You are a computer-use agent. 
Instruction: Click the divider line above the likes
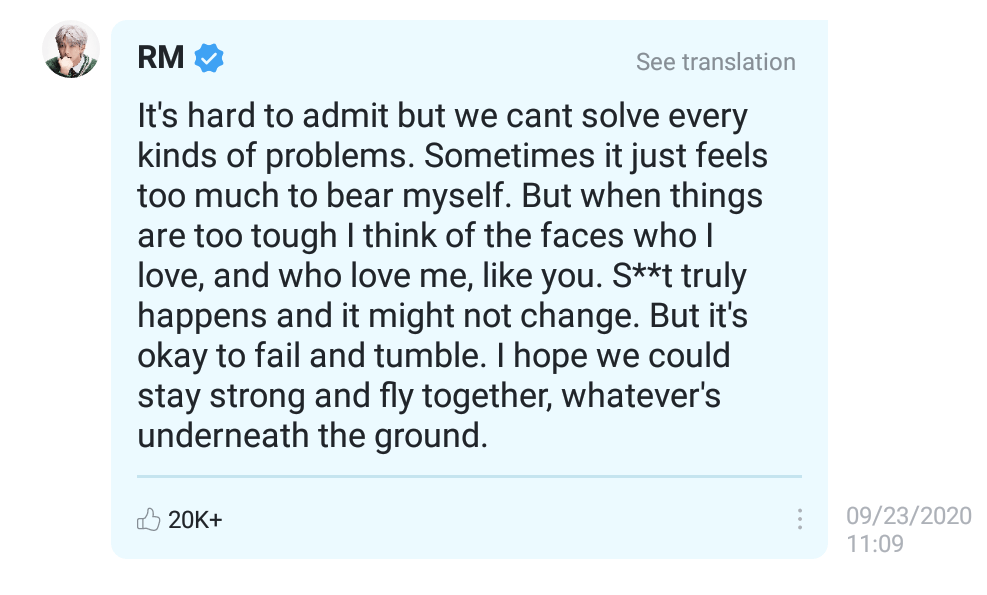click(468, 476)
